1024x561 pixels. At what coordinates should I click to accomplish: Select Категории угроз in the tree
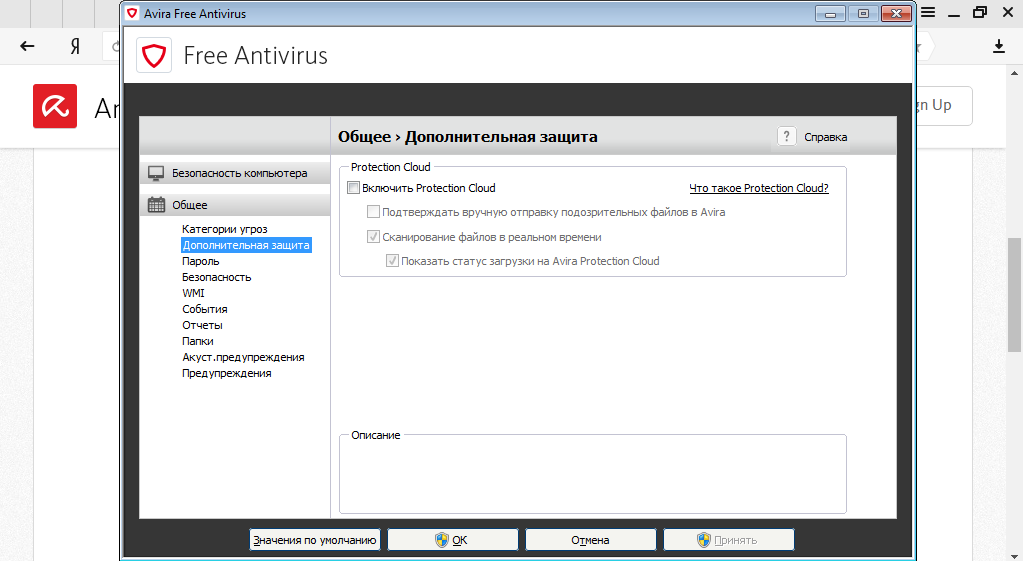225,229
